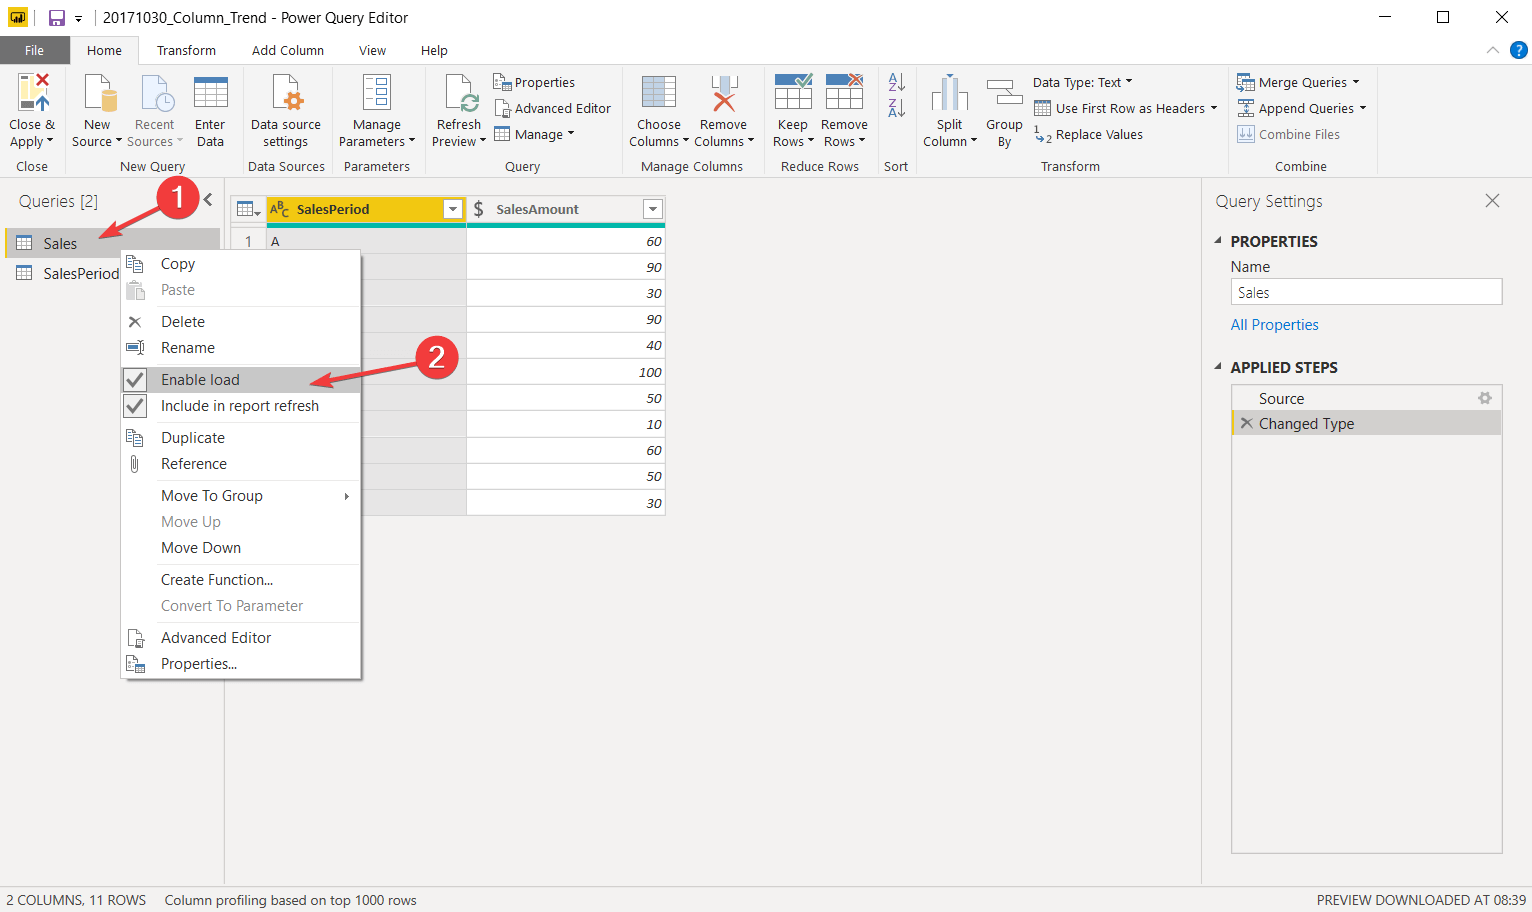1532x912 pixels.
Task: Open the SalesAmount column filter dropdown
Action: click(653, 209)
